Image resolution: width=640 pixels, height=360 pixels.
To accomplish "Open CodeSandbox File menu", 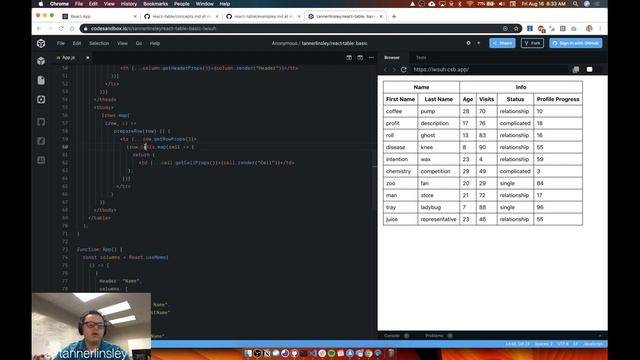I will 61,43.
